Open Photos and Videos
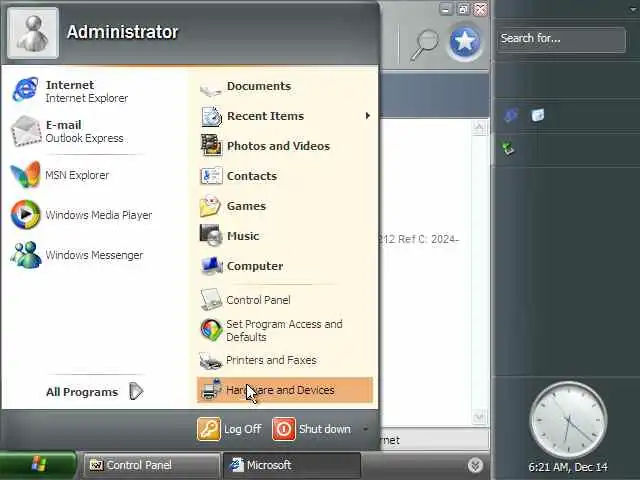Viewport: 640px width, 480px height. [265, 146]
